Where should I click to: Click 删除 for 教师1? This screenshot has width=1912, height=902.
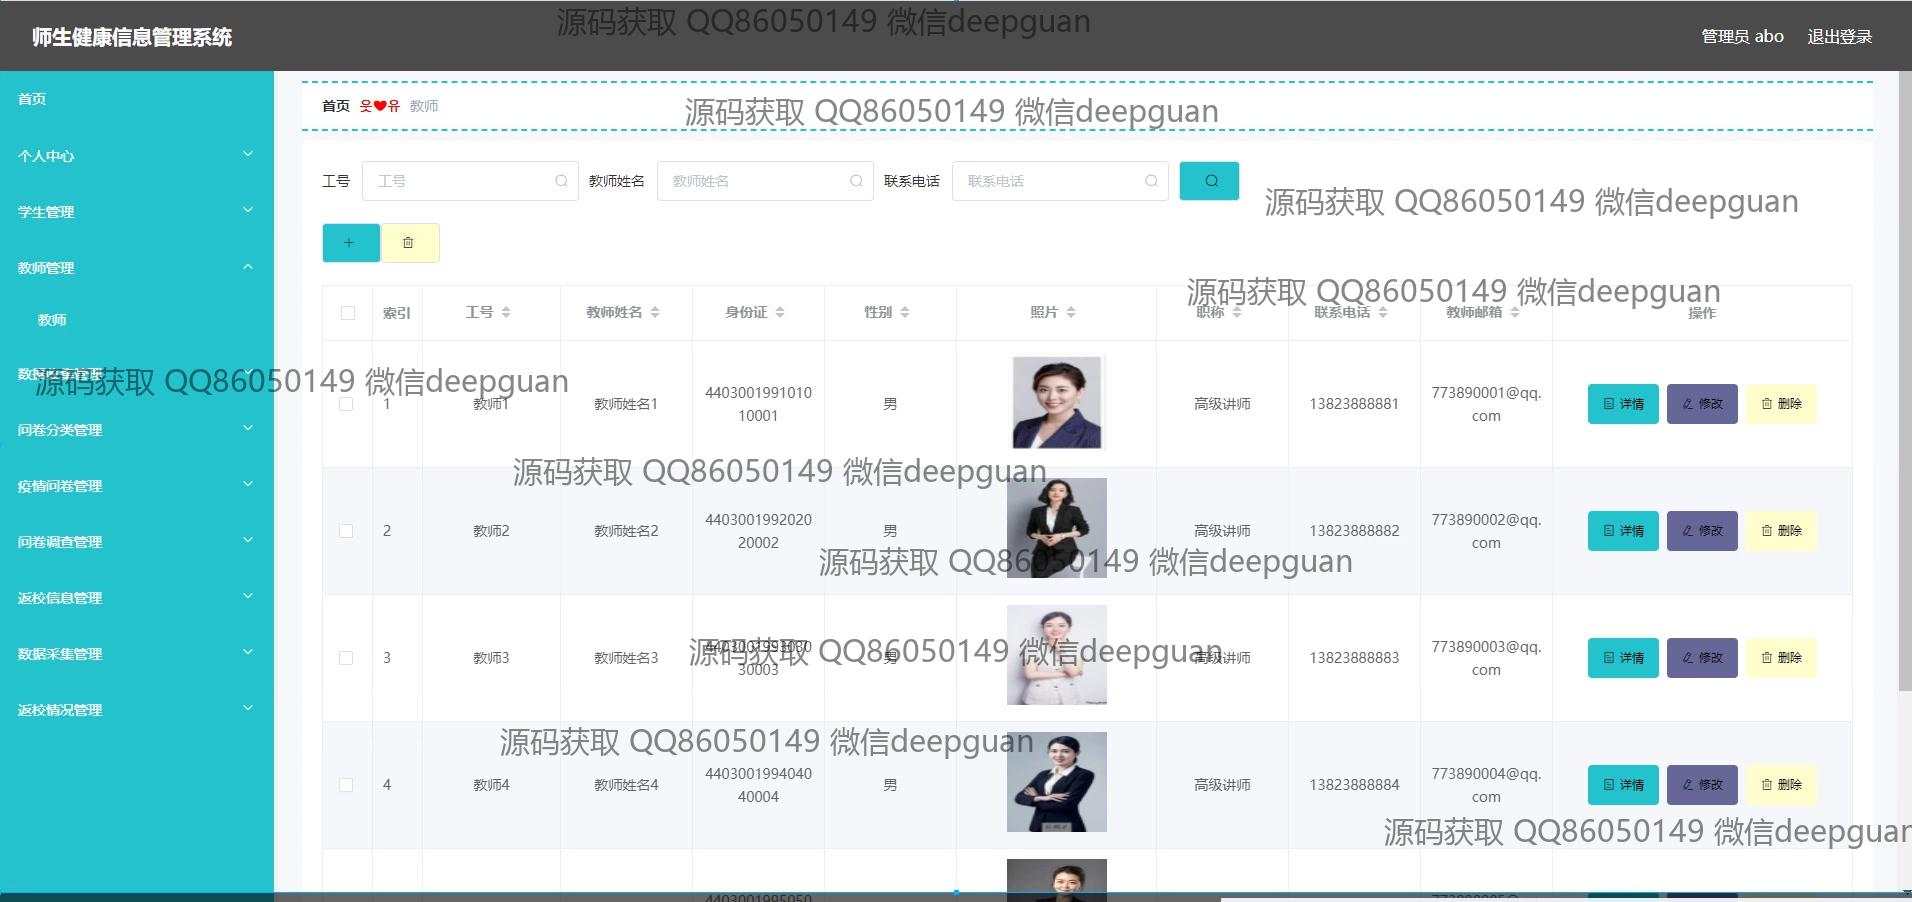1781,404
